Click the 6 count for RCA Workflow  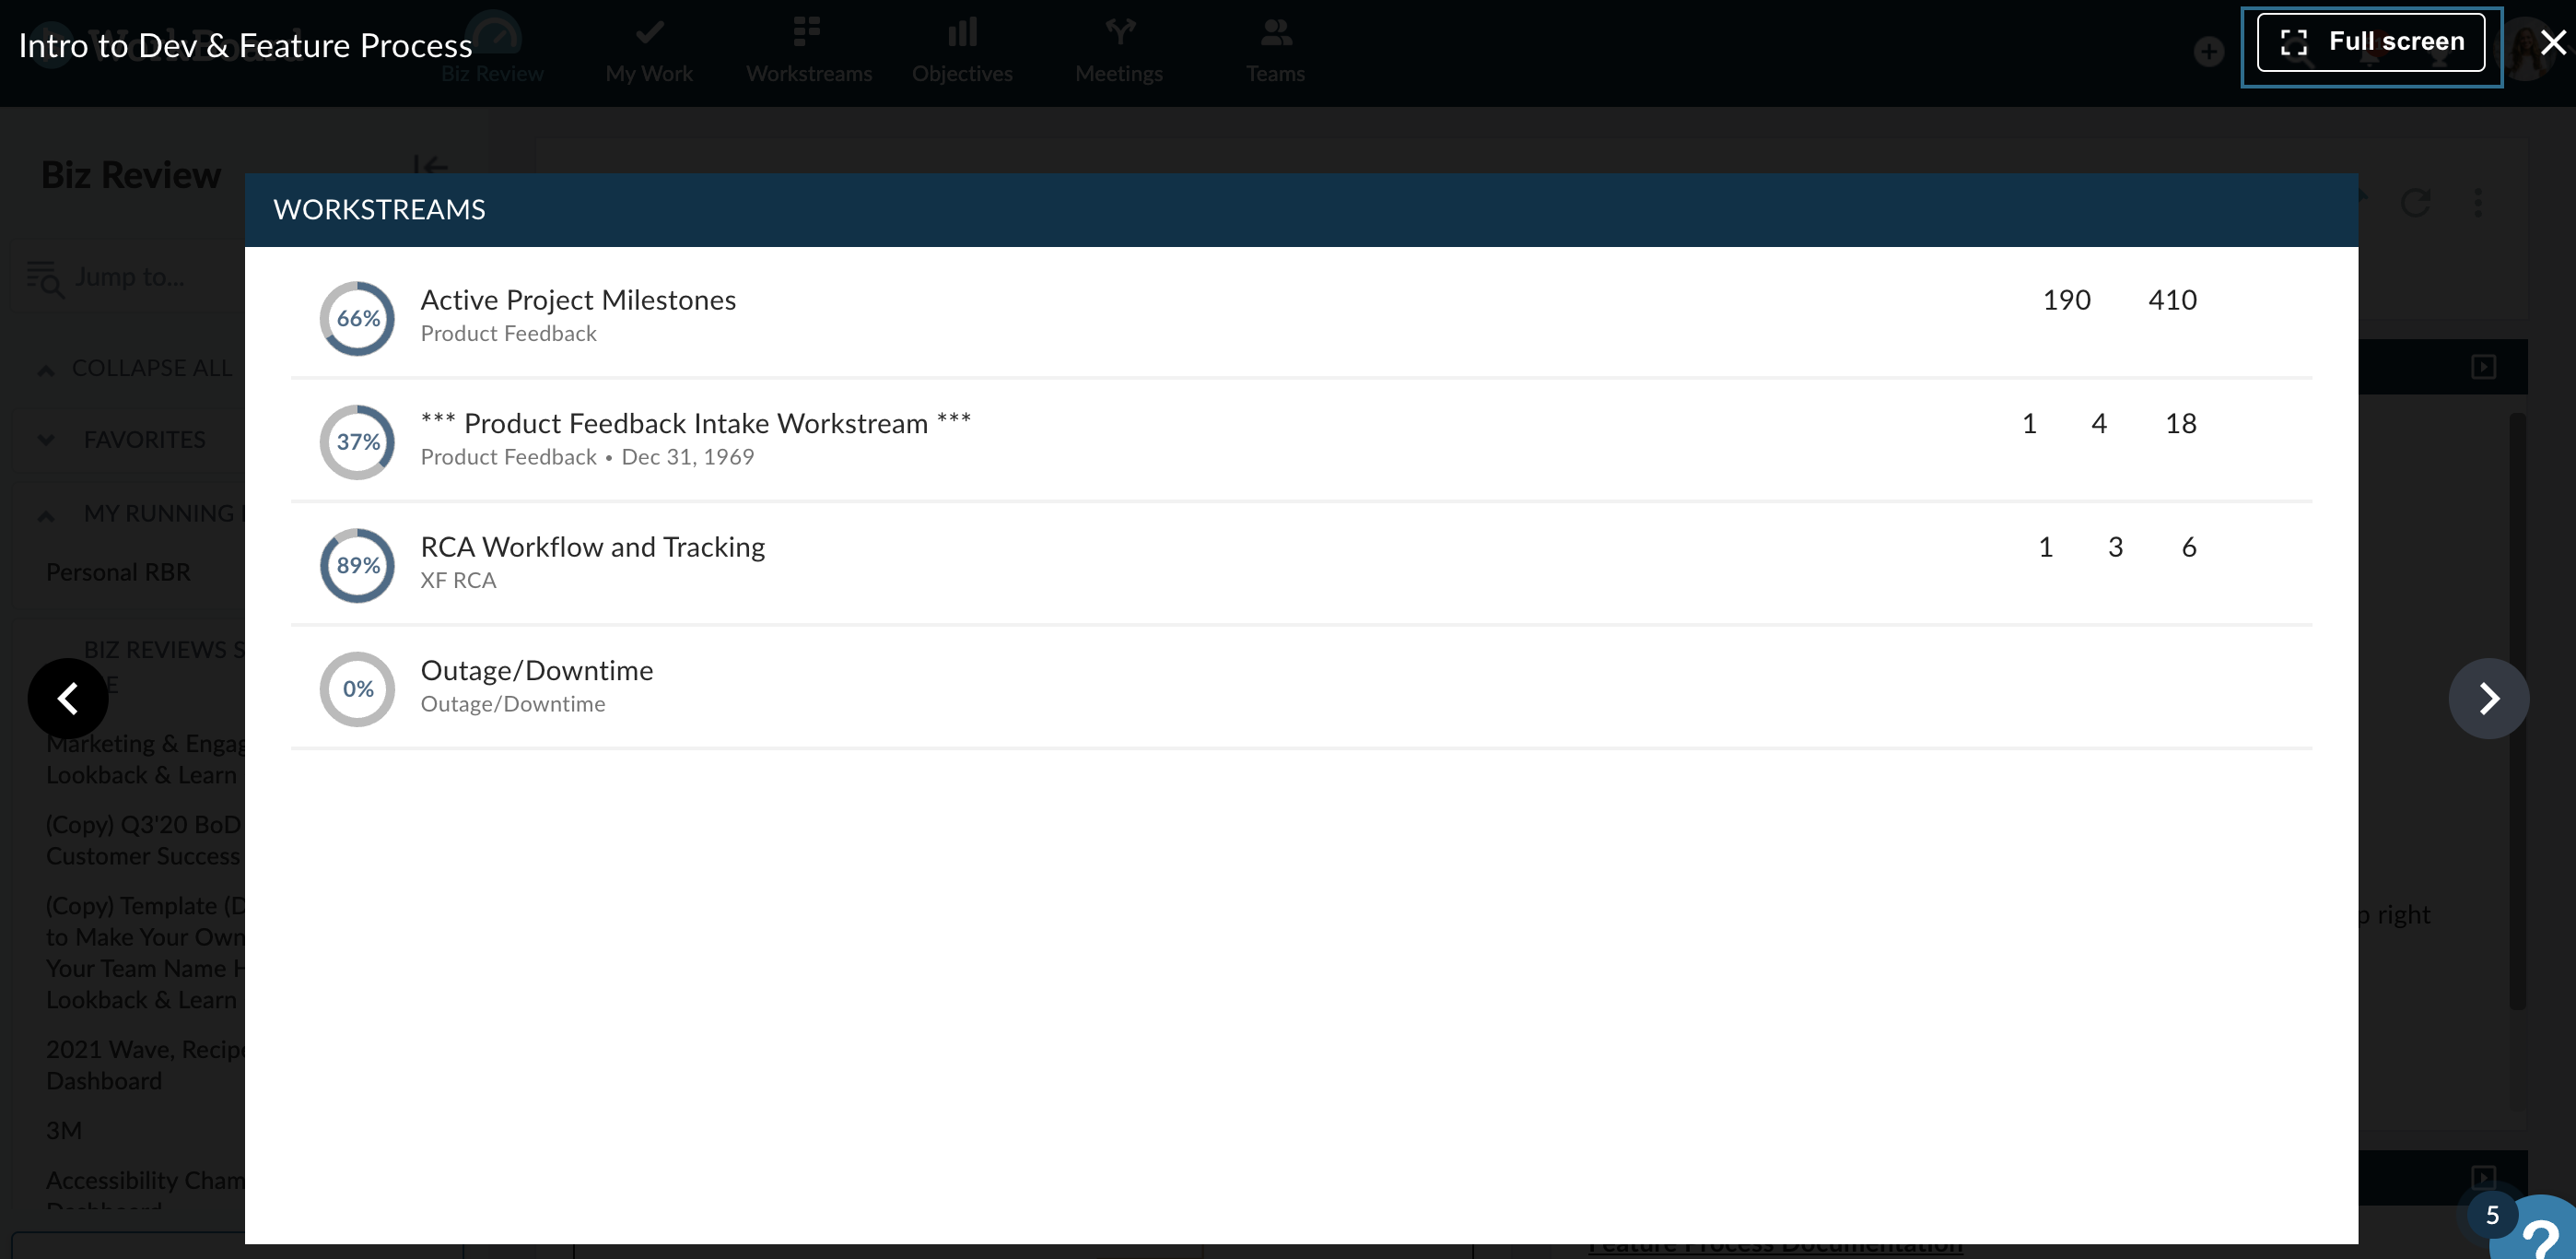(x=2189, y=547)
